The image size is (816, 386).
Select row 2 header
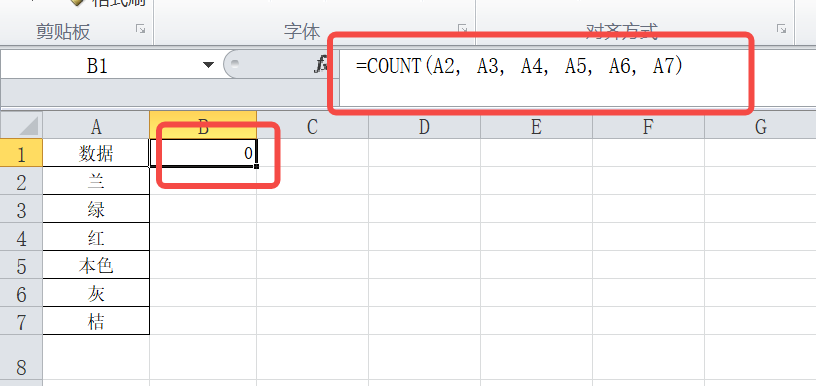coord(21,181)
